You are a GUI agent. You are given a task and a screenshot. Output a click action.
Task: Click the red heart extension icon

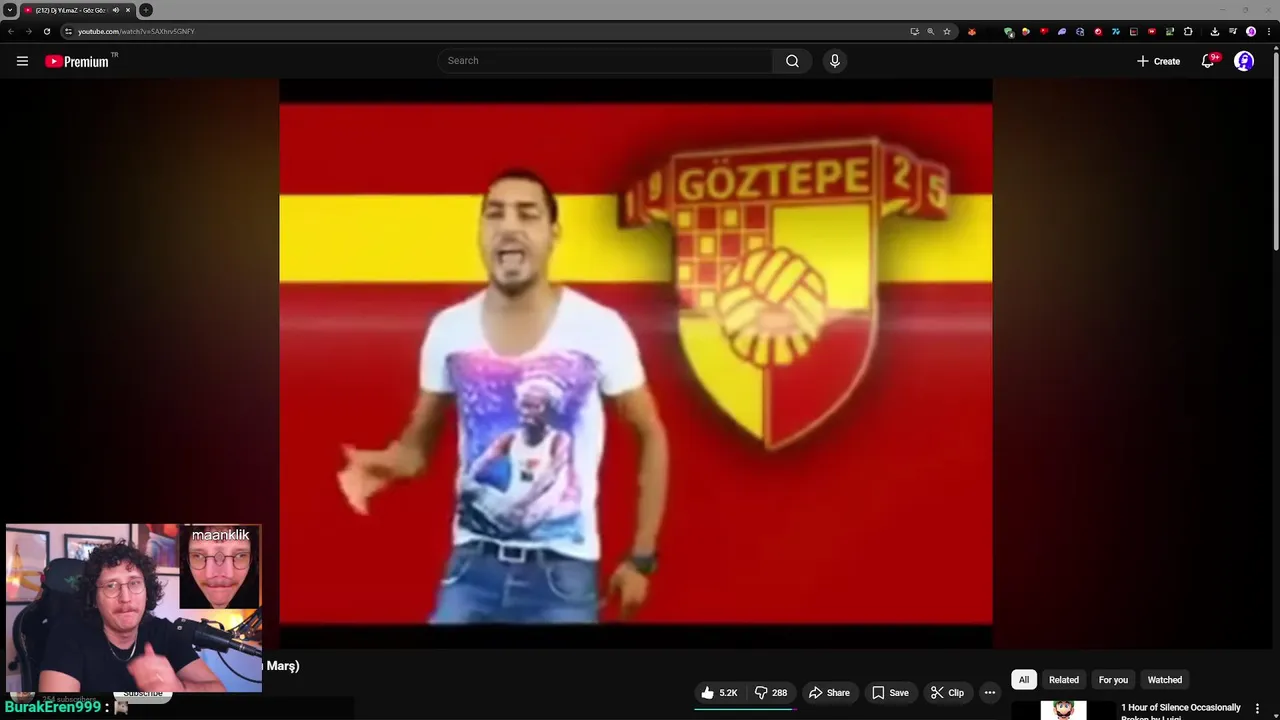coord(1044,31)
